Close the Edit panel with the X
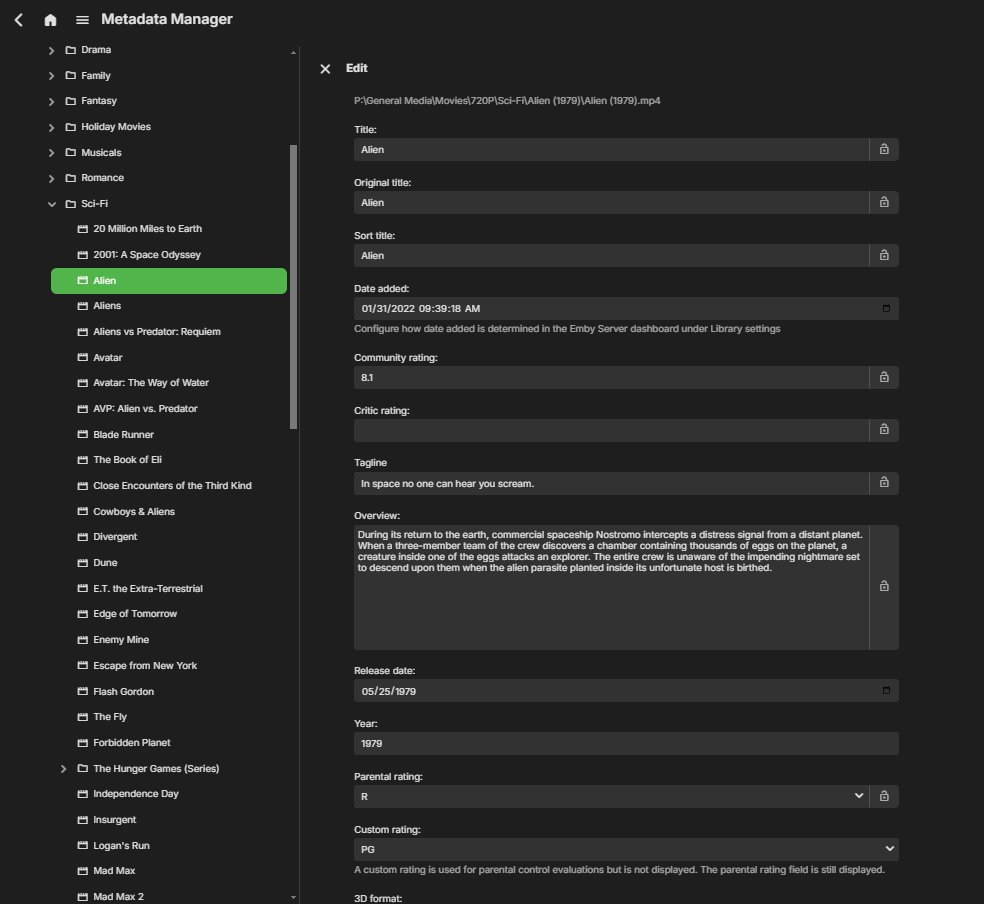The height and width of the screenshot is (904, 984). coord(325,69)
